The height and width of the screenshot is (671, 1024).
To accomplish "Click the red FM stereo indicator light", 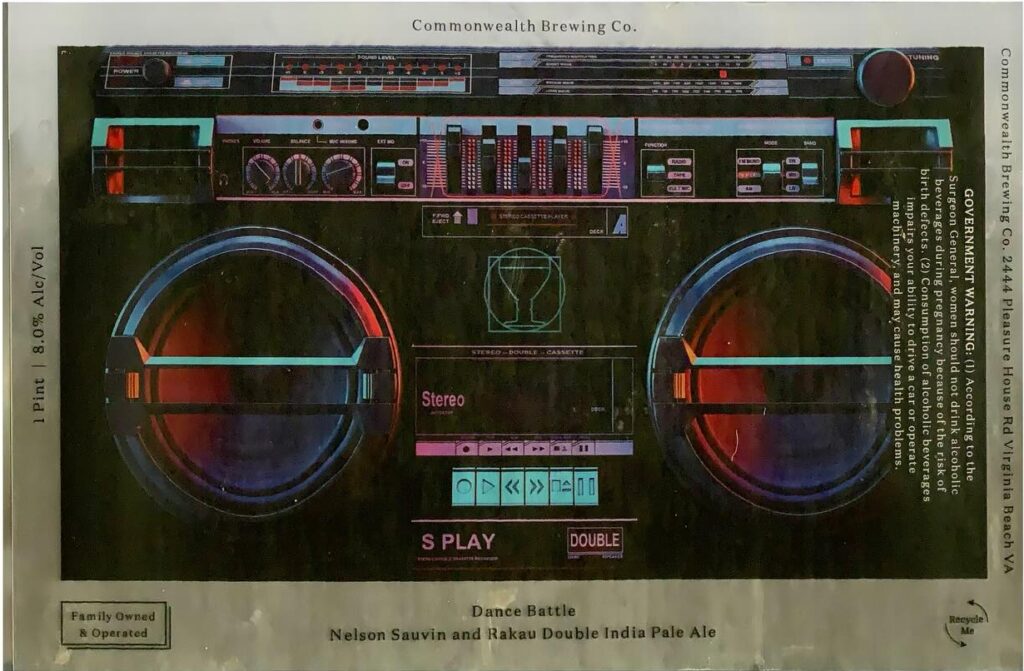I will click(x=807, y=61).
